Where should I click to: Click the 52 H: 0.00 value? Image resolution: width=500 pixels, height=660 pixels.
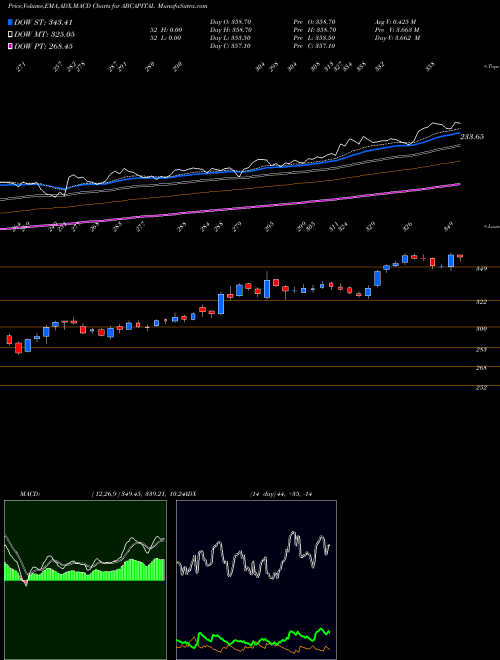166,30
